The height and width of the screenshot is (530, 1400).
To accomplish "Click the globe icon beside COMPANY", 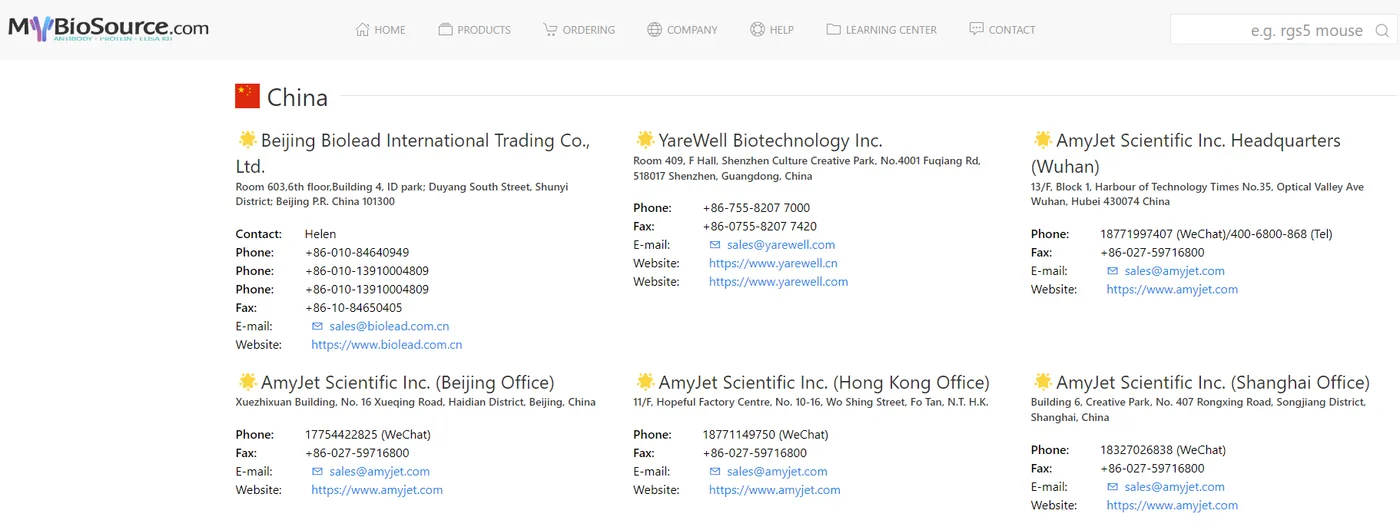I will [x=655, y=29].
